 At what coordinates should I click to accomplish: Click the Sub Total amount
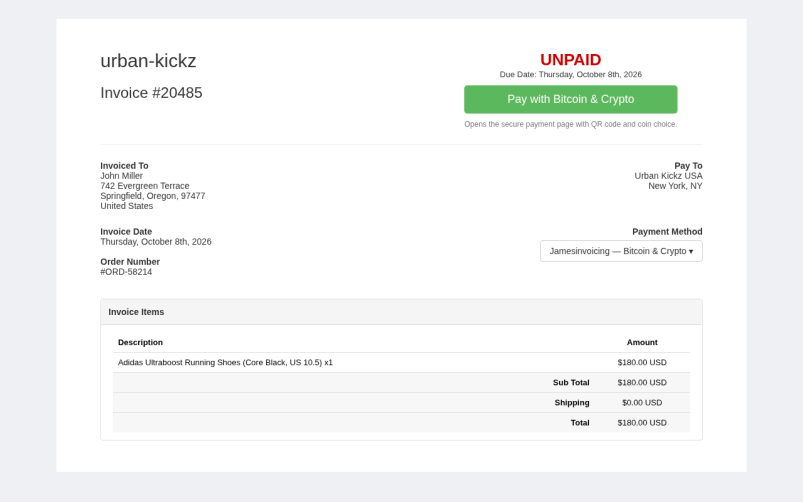[642, 383]
